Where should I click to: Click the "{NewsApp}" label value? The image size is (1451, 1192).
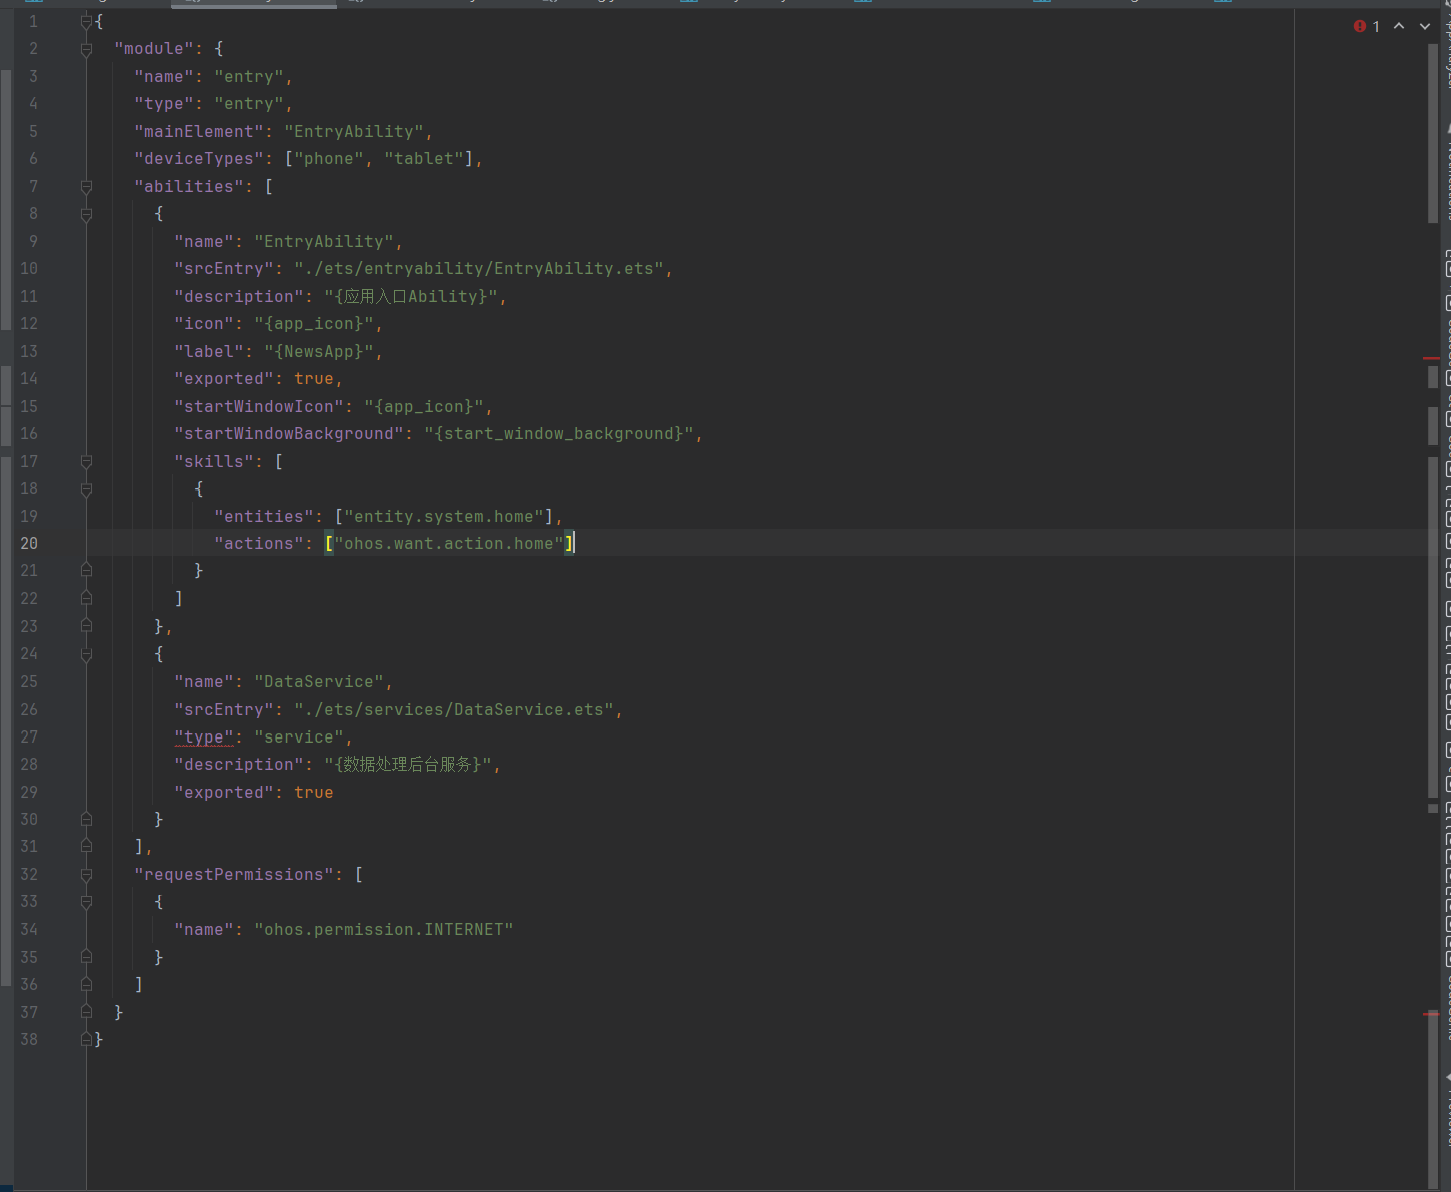pyautogui.click(x=319, y=352)
